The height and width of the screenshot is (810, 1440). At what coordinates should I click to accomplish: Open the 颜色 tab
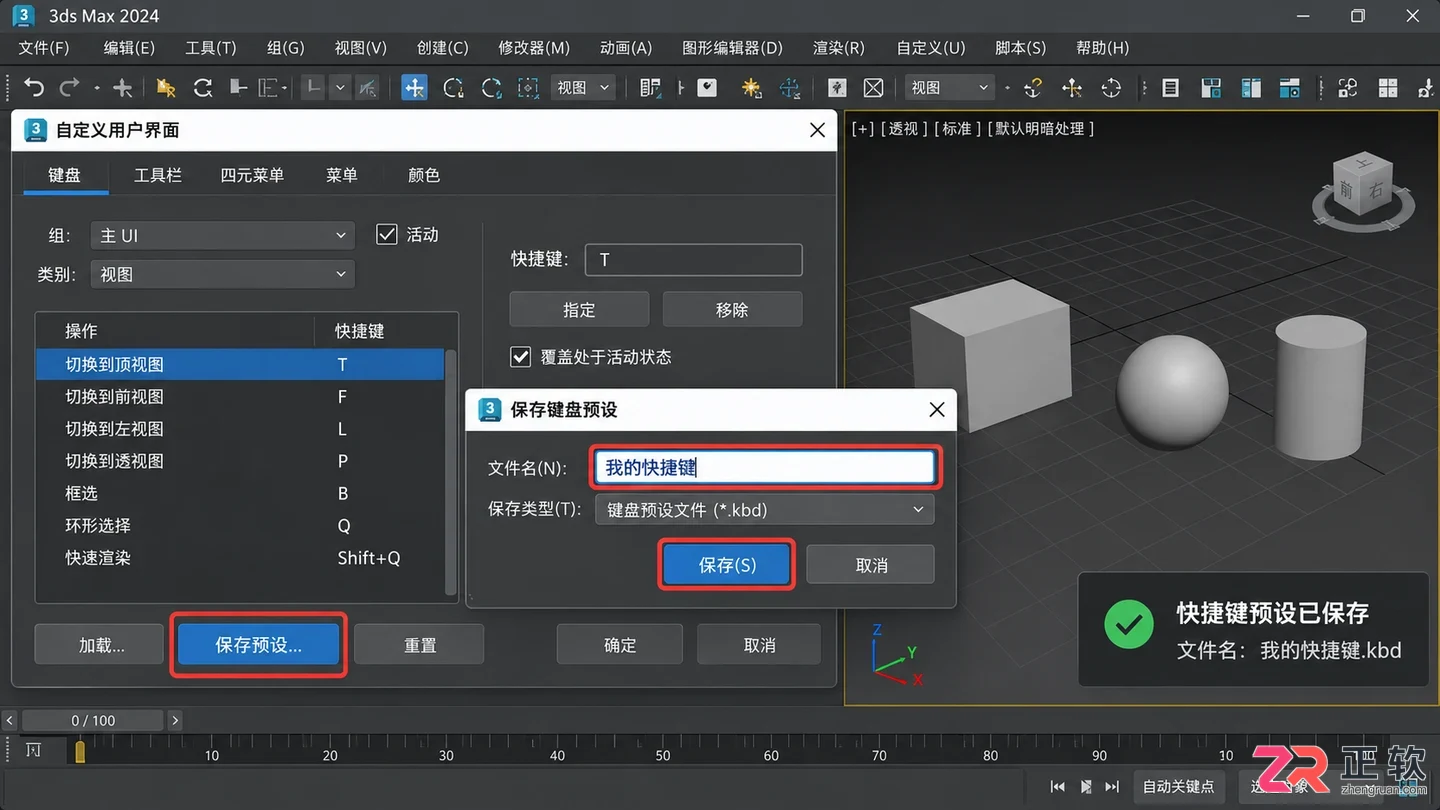pos(424,175)
